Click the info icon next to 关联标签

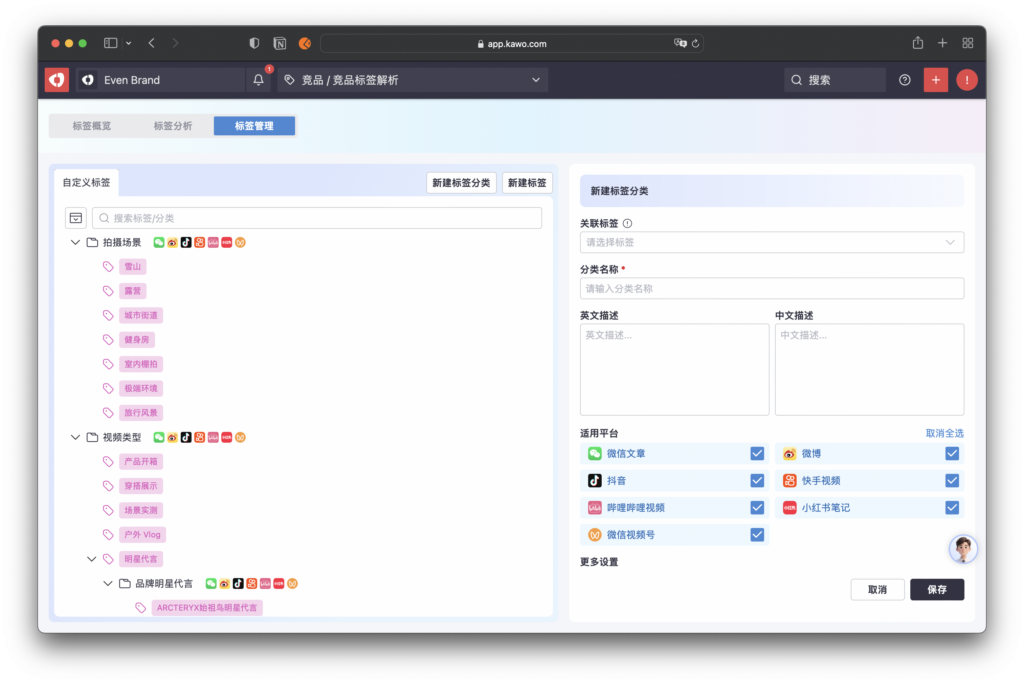click(x=628, y=224)
